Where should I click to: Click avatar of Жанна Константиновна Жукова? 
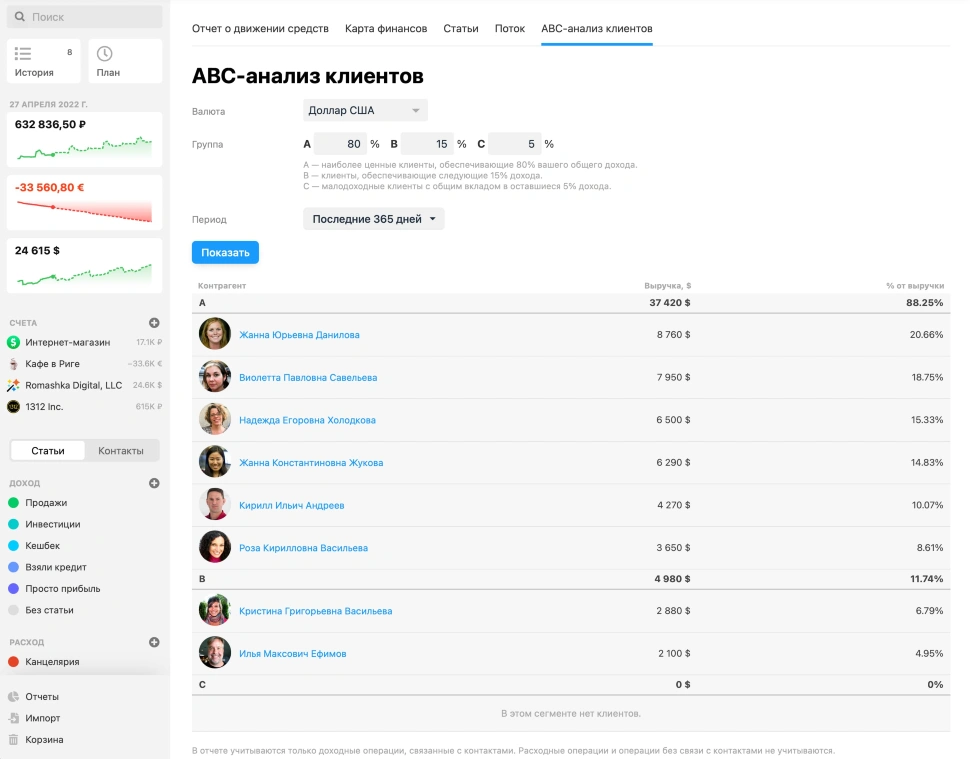[x=215, y=462]
